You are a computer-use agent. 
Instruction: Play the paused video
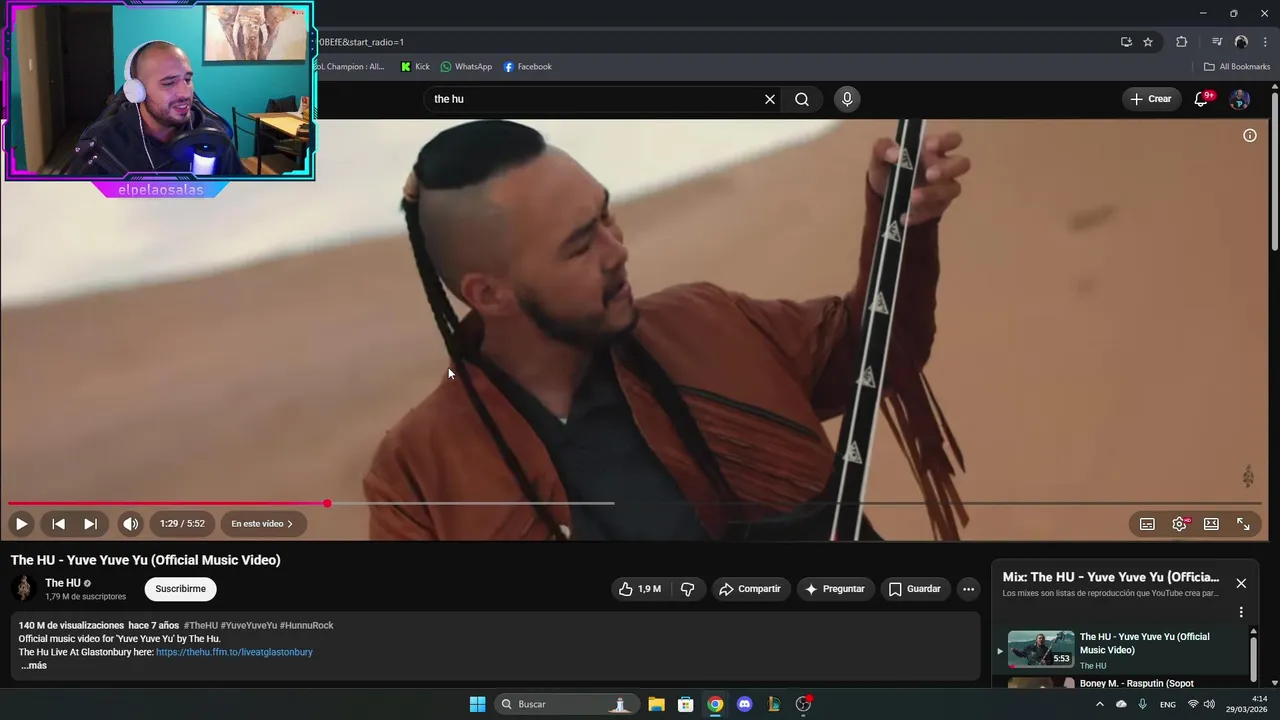point(21,524)
